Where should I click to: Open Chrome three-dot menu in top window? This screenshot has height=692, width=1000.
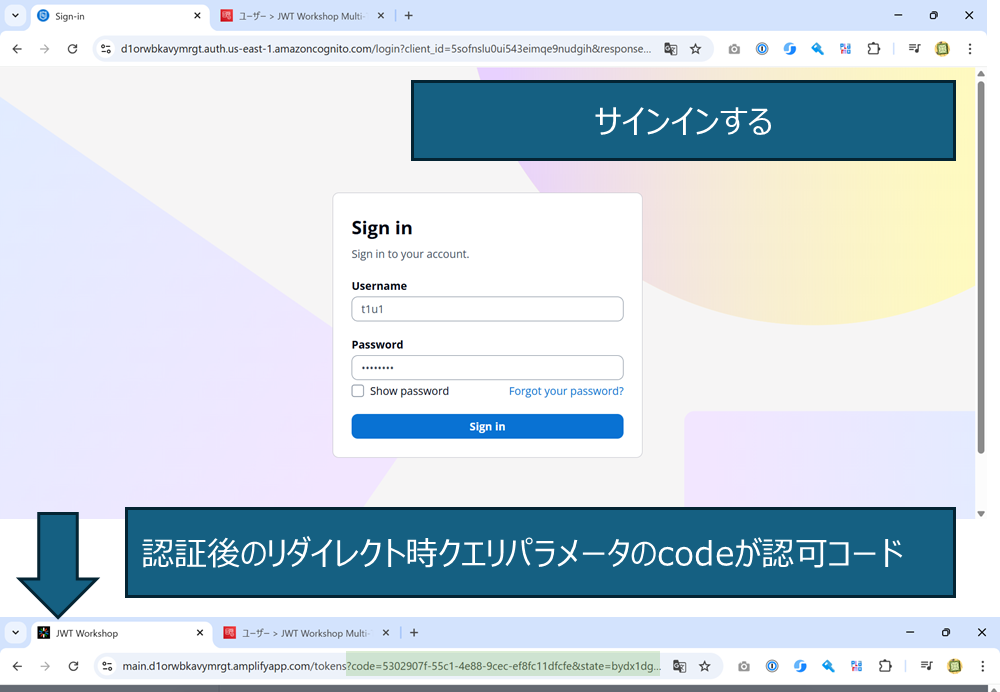(970, 48)
